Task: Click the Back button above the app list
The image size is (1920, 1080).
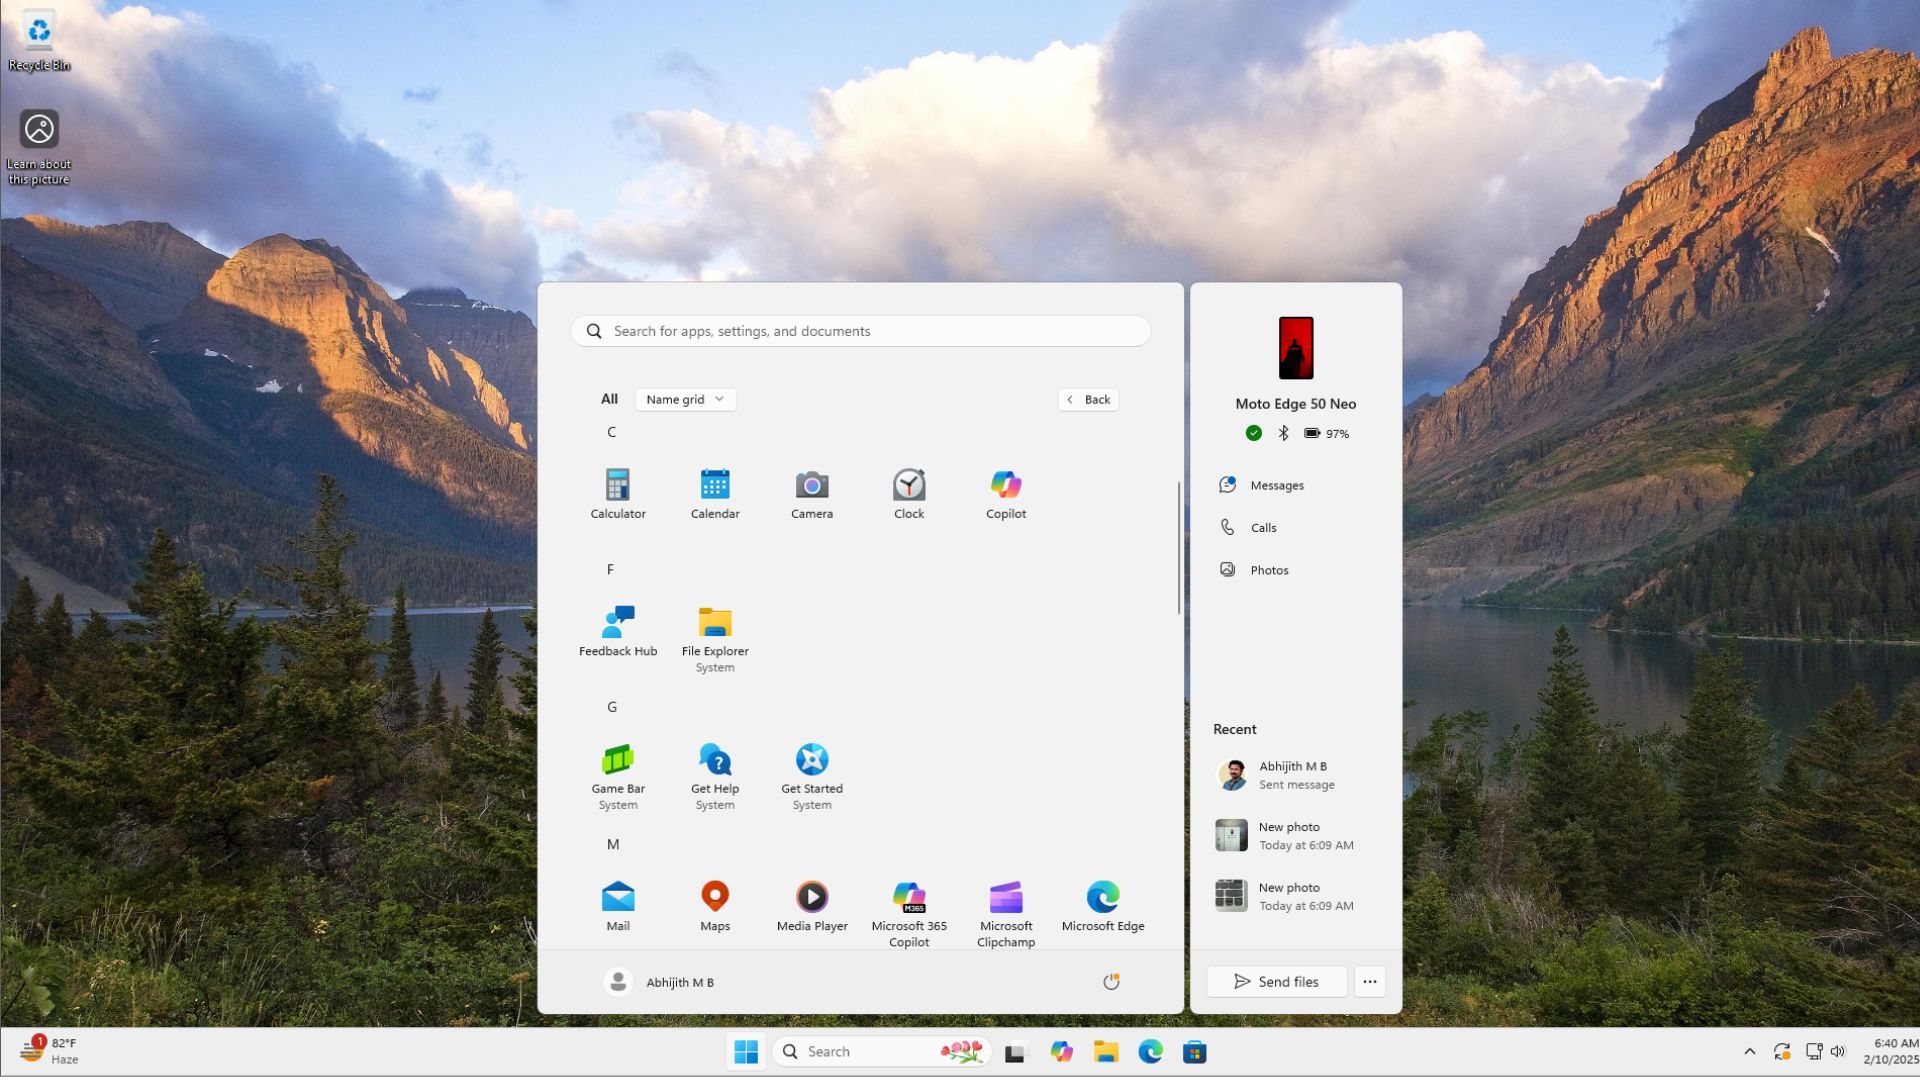Action: pos(1087,399)
